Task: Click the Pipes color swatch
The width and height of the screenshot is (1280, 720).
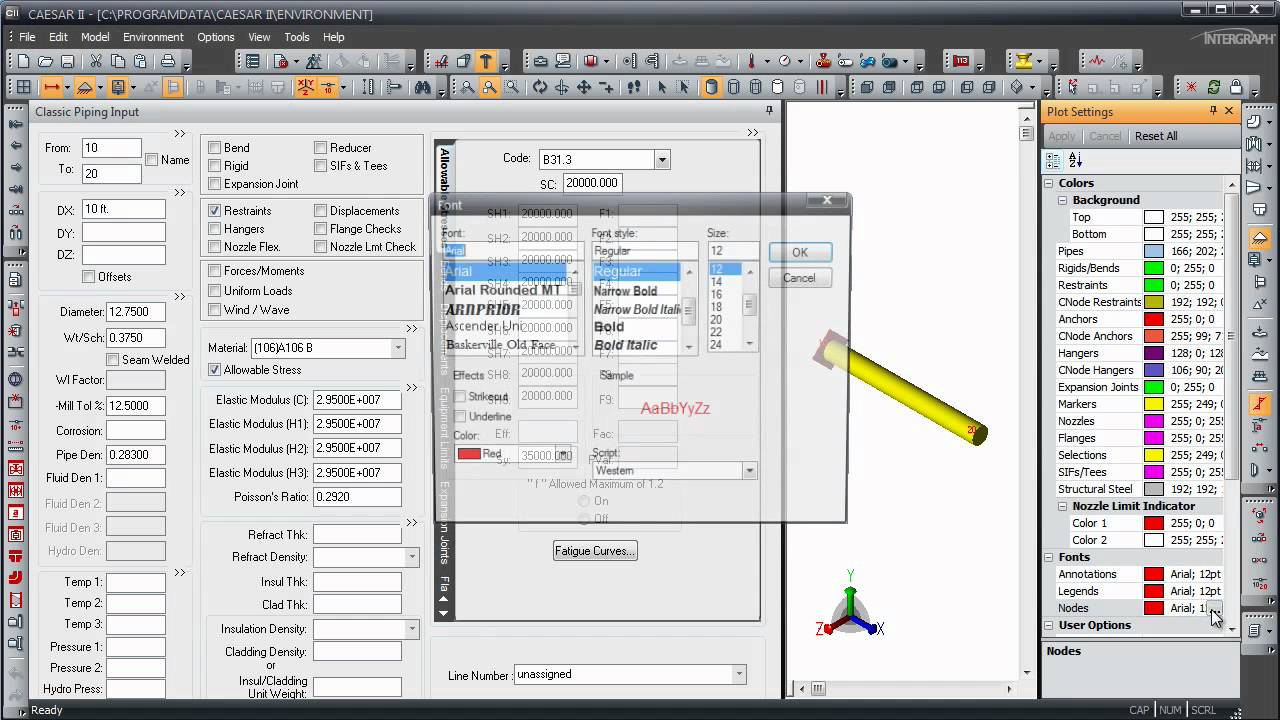Action: [x=1154, y=251]
